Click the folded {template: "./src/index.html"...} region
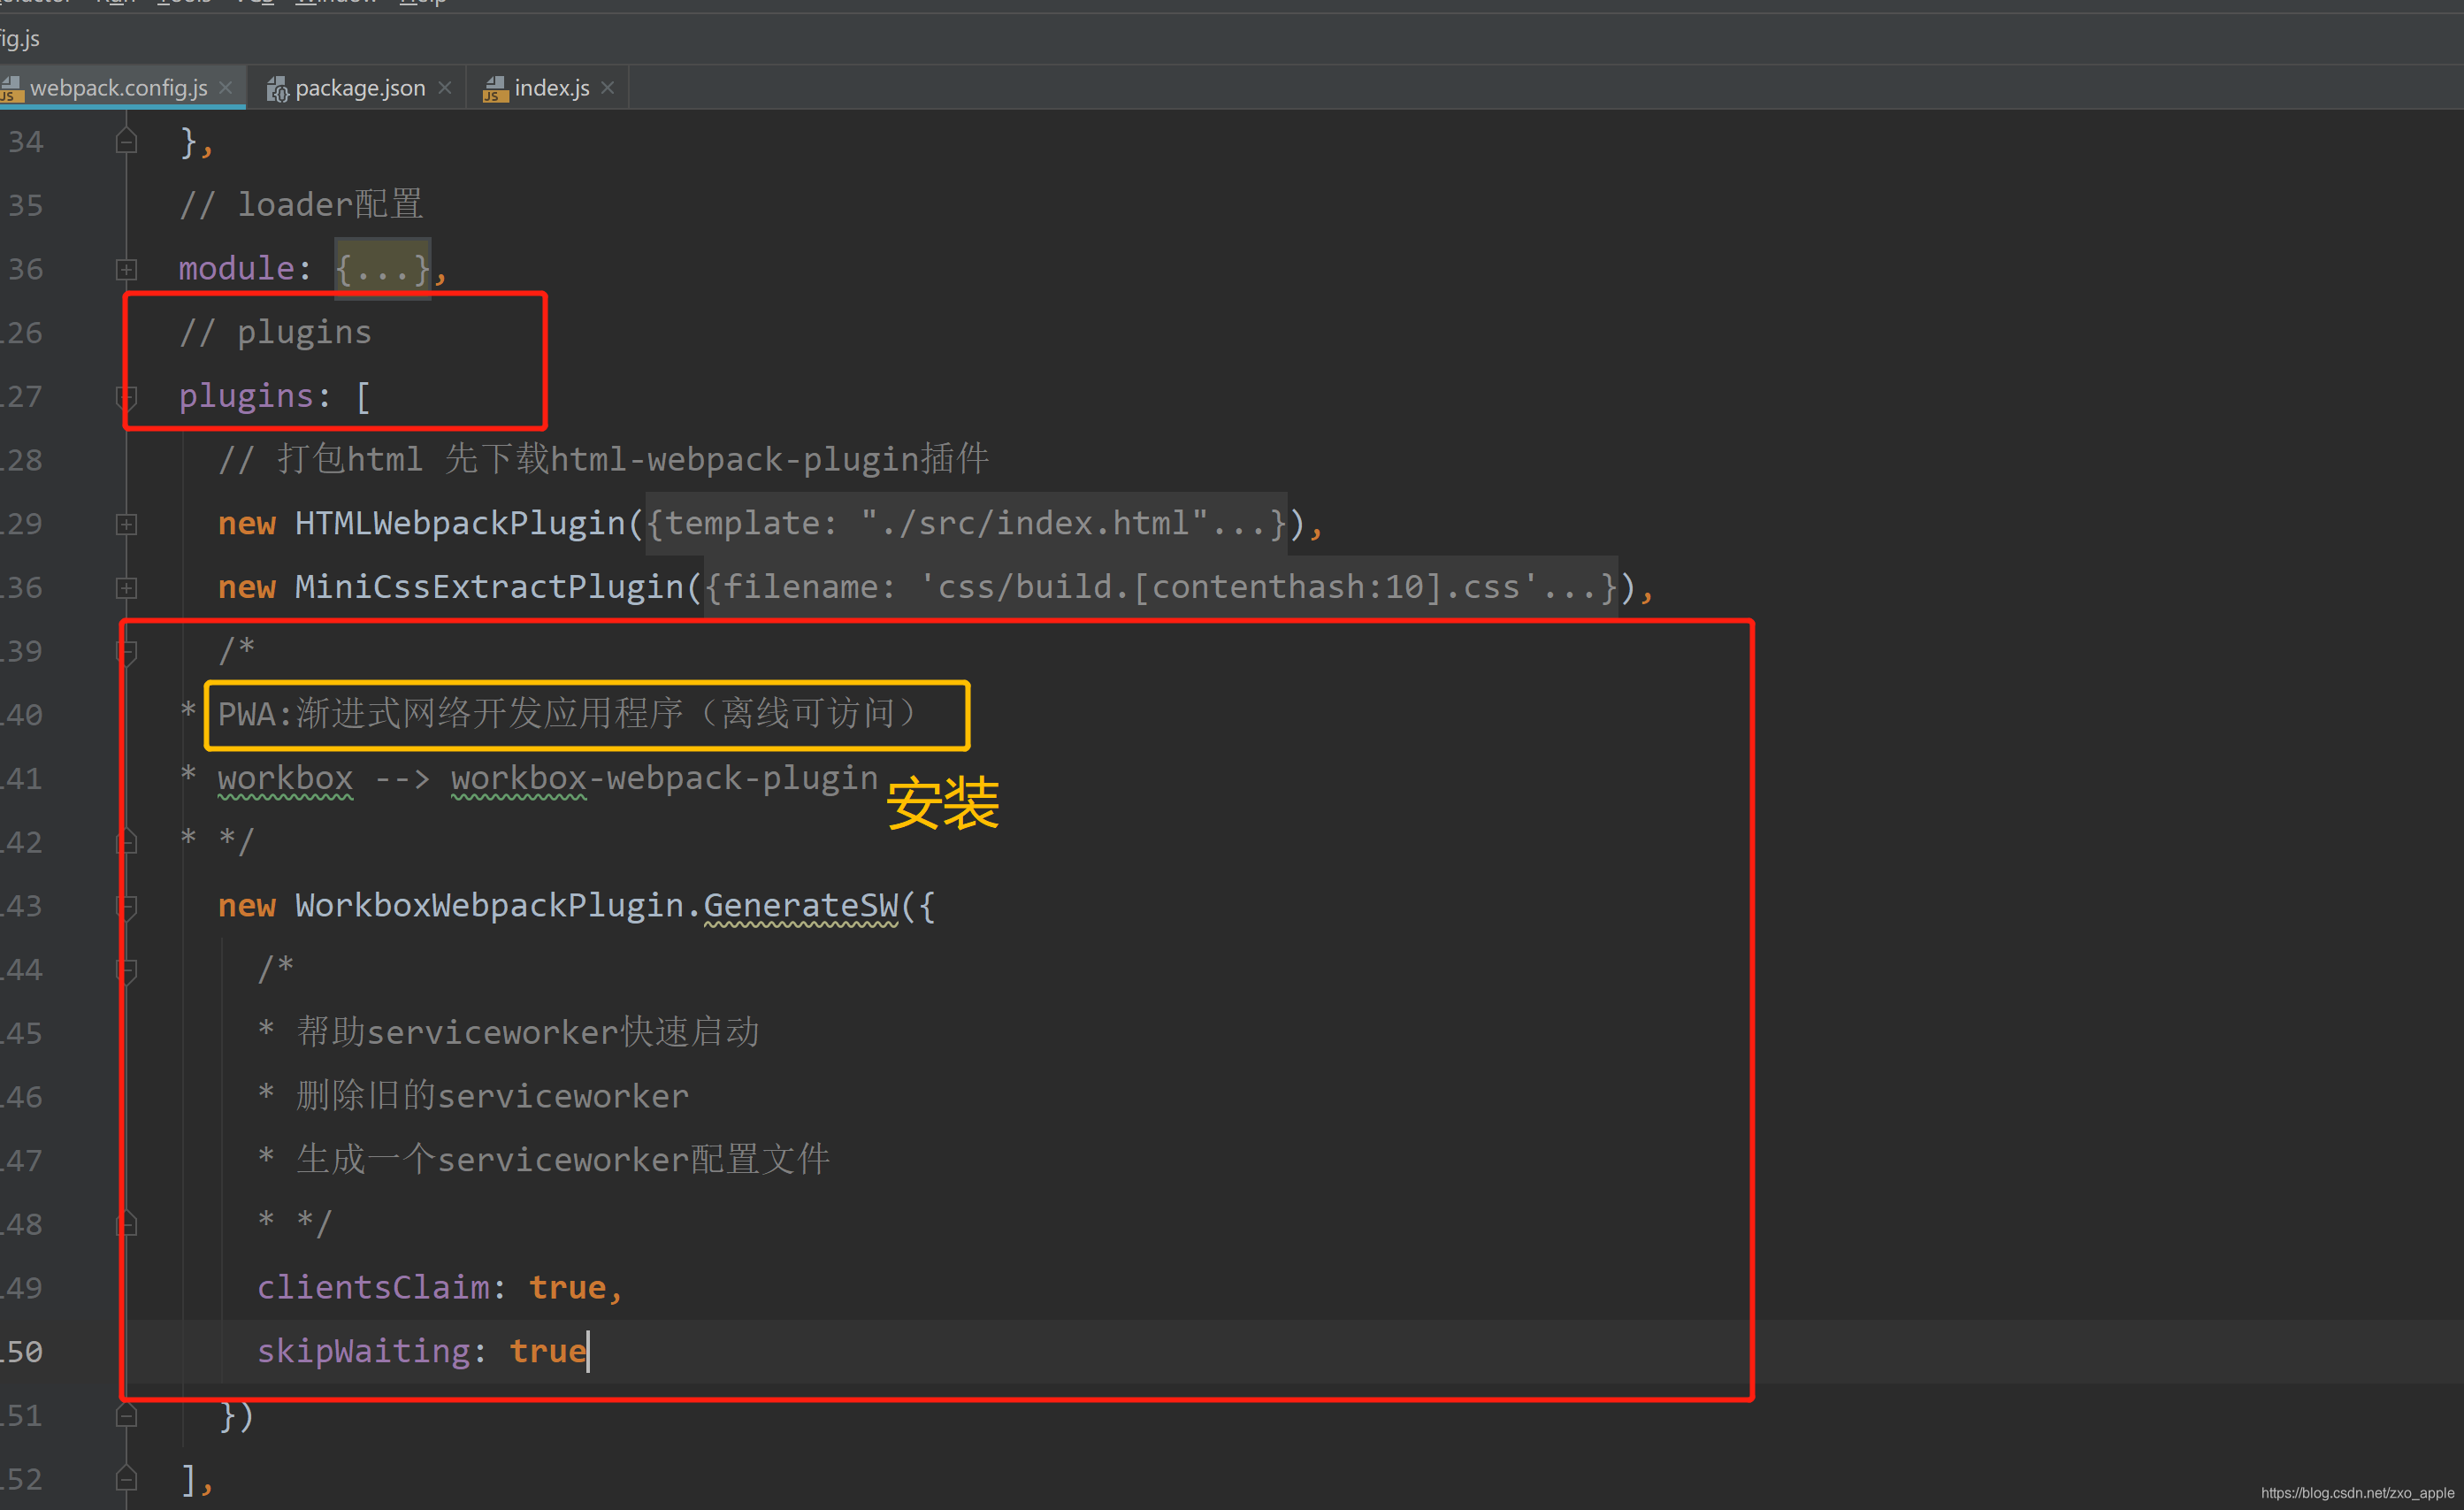 966,523
